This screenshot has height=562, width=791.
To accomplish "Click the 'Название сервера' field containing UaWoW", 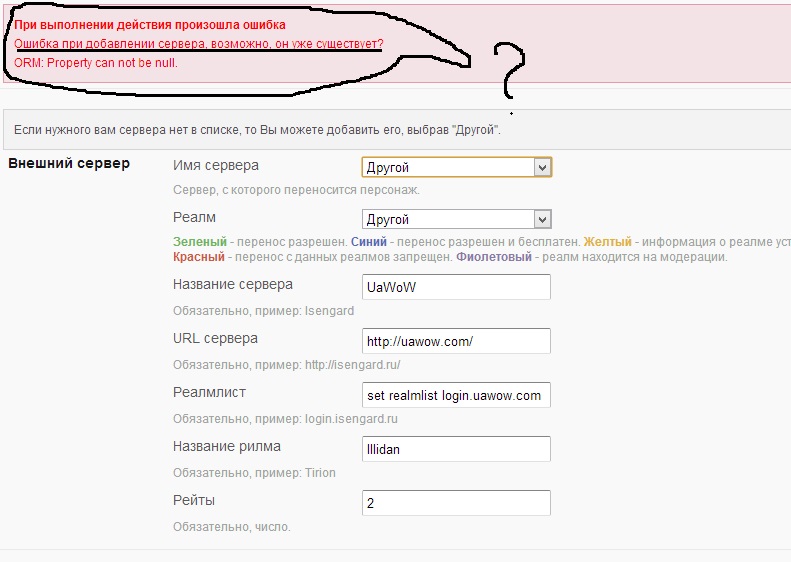I will 455,286.
